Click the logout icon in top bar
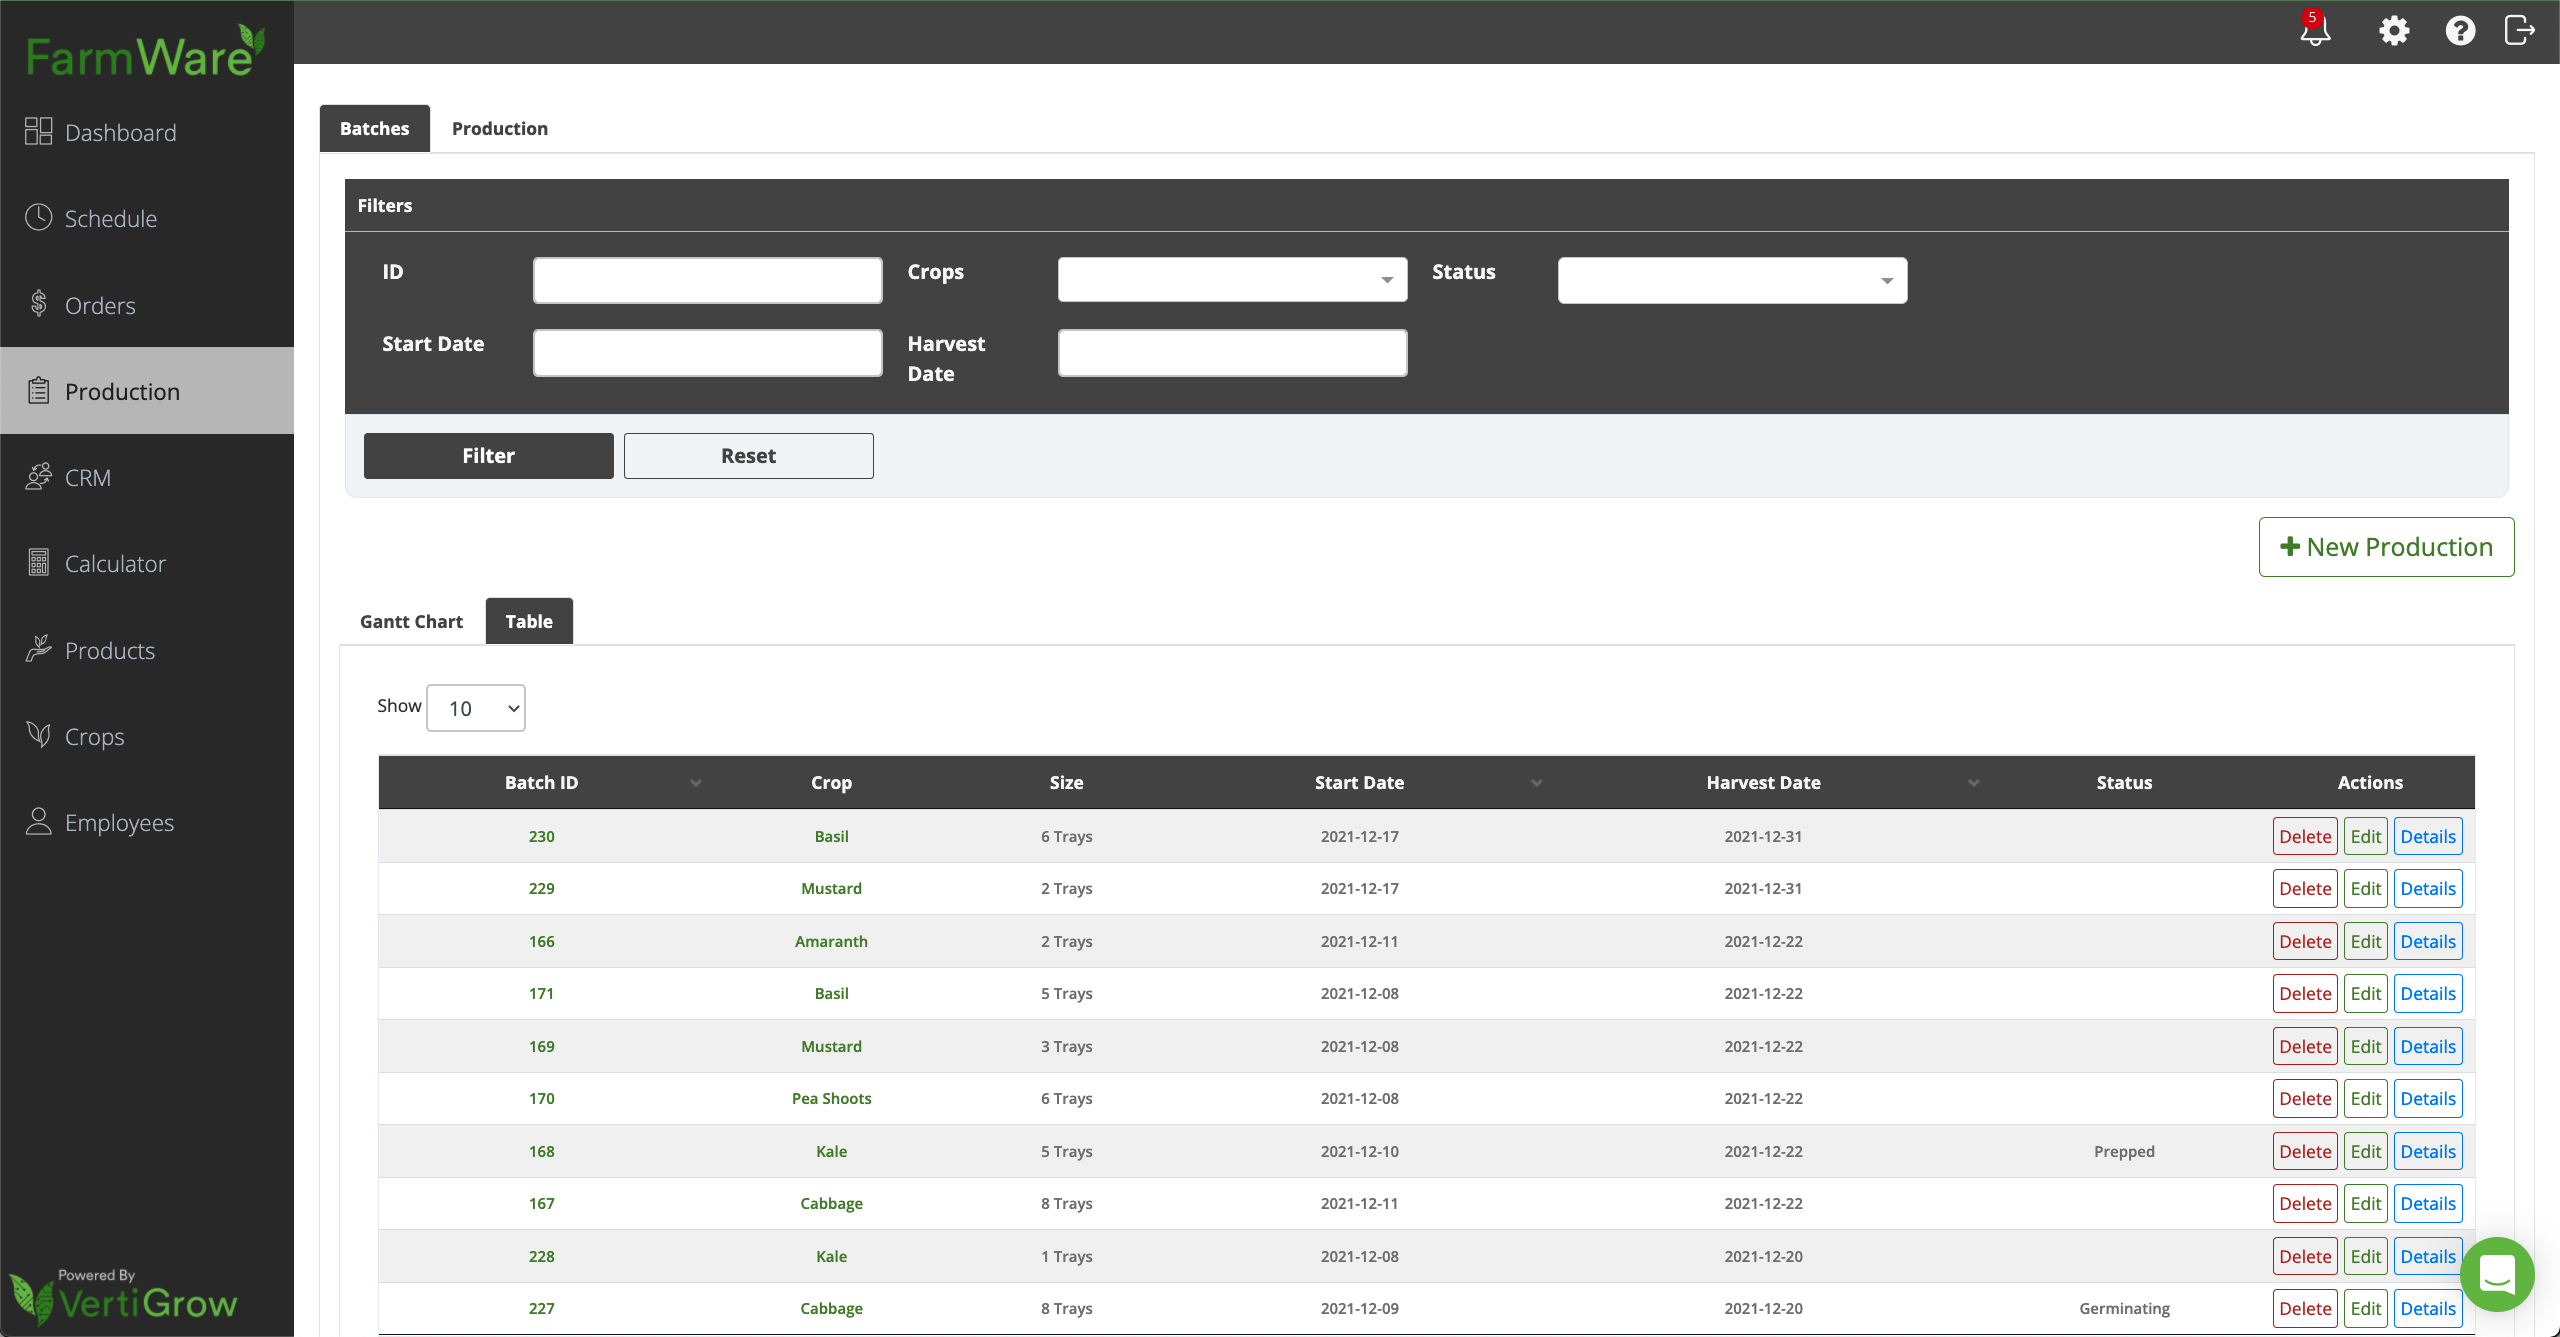 click(x=2520, y=31)
